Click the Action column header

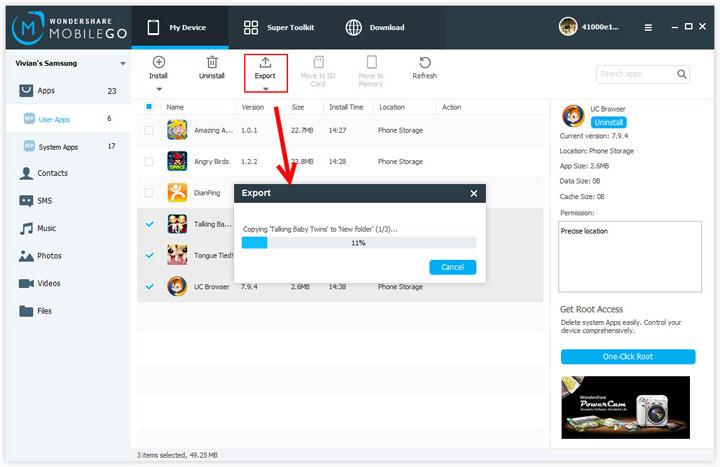pyautogui.click(x=451, y=107)
